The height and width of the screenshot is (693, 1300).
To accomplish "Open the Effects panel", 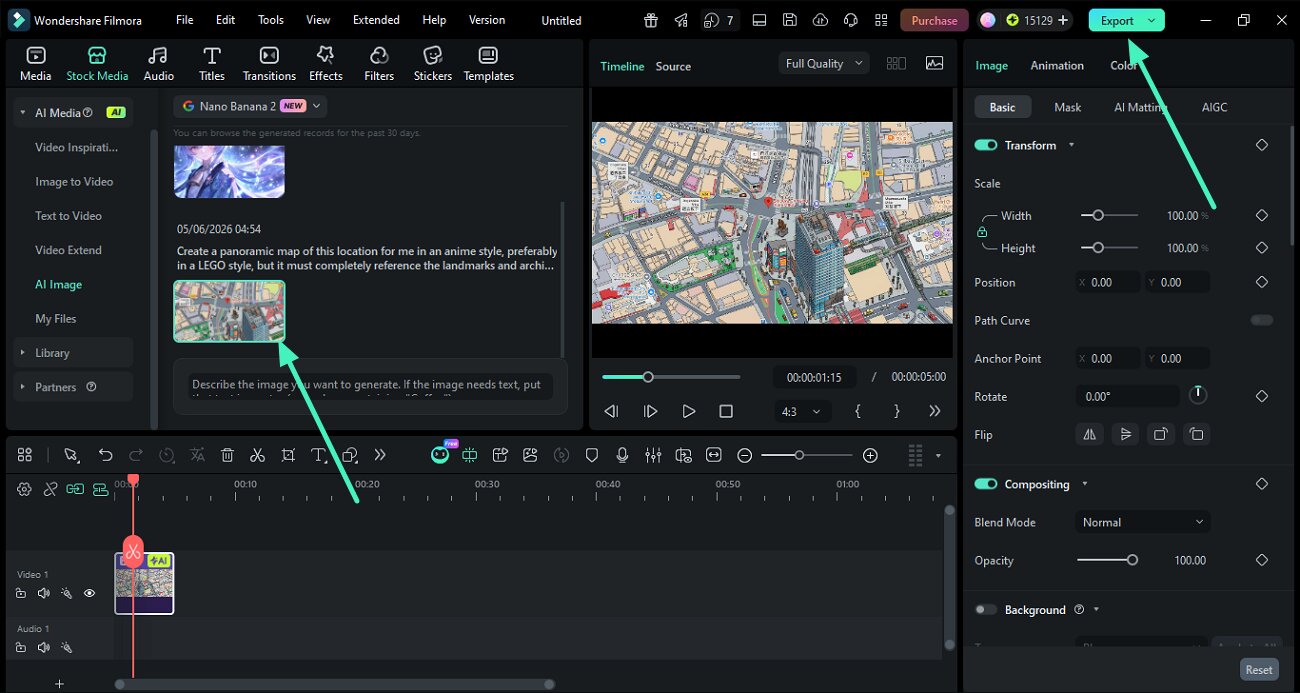I will coord(325,64).
